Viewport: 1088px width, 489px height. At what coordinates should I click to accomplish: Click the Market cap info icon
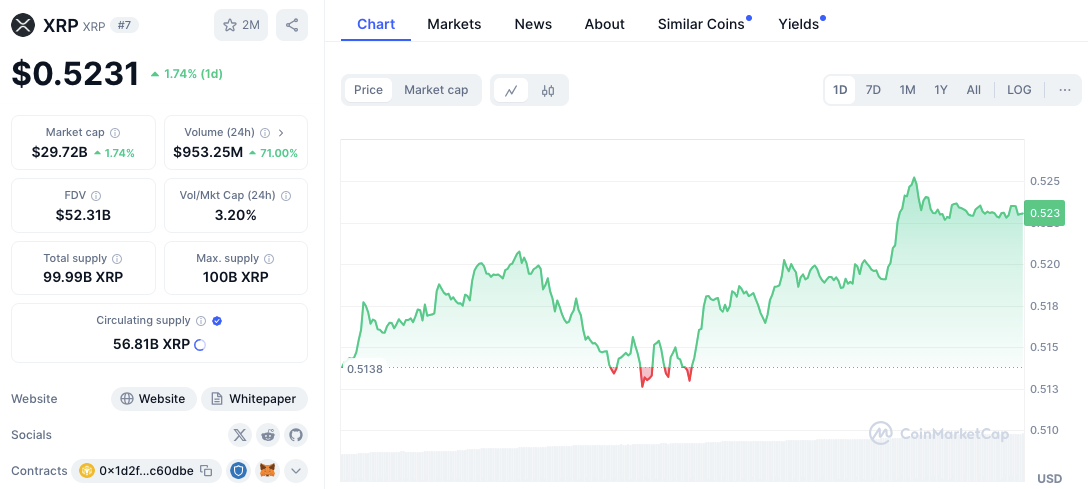click(115, 132)
